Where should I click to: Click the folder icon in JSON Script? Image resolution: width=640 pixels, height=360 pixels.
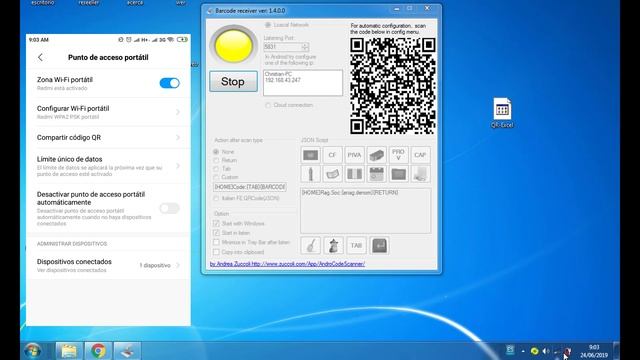[x=398, y=174]
